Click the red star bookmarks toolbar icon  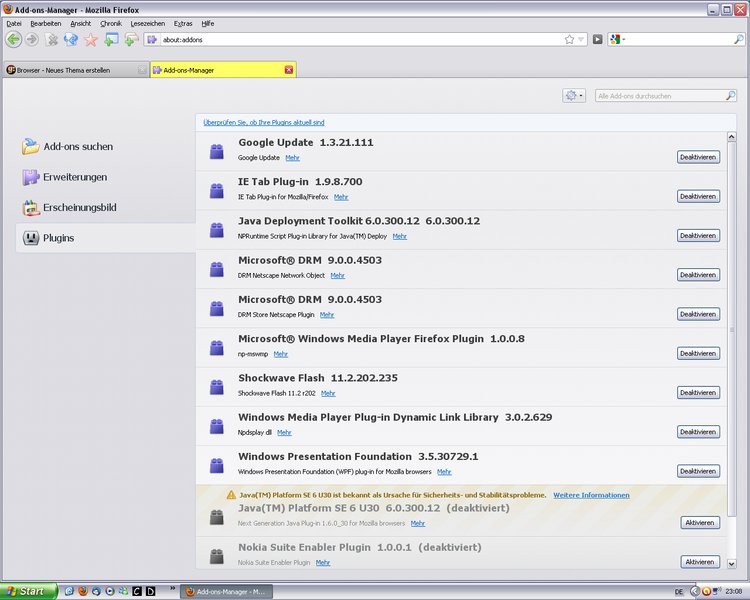tap(91, 40)
